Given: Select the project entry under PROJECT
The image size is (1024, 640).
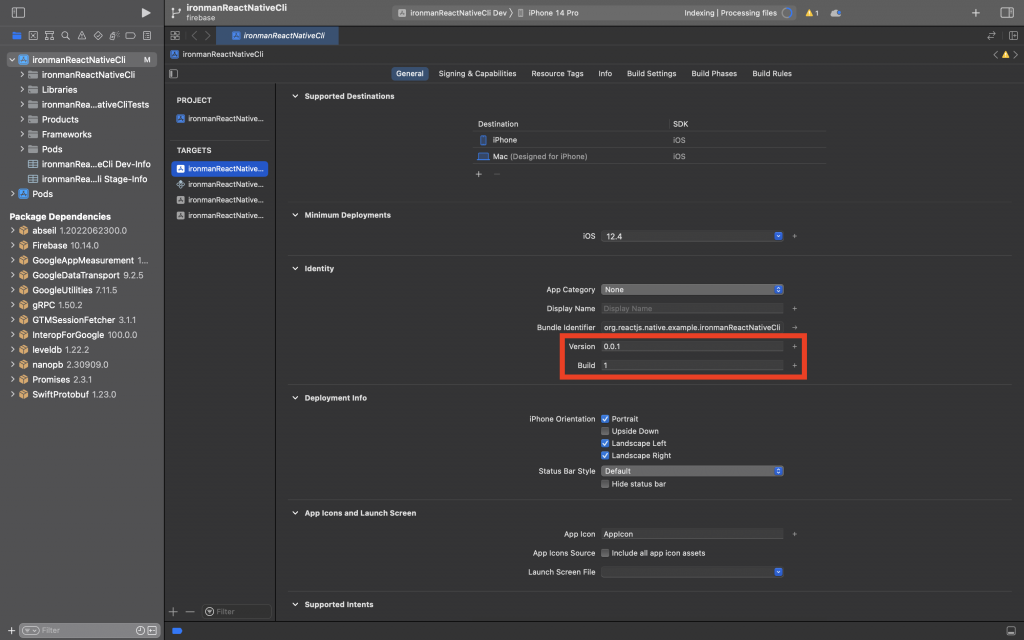Looking at the screenshot, I should [220, 119].
